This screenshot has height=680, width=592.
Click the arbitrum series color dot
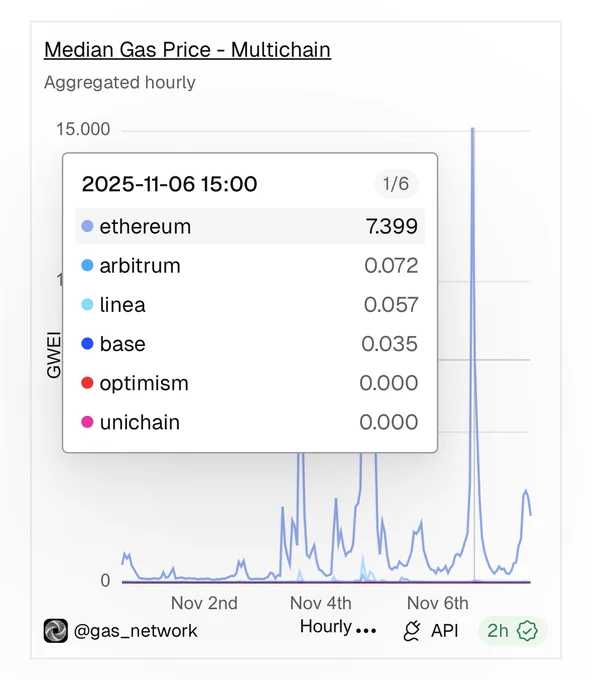(87, 265)
